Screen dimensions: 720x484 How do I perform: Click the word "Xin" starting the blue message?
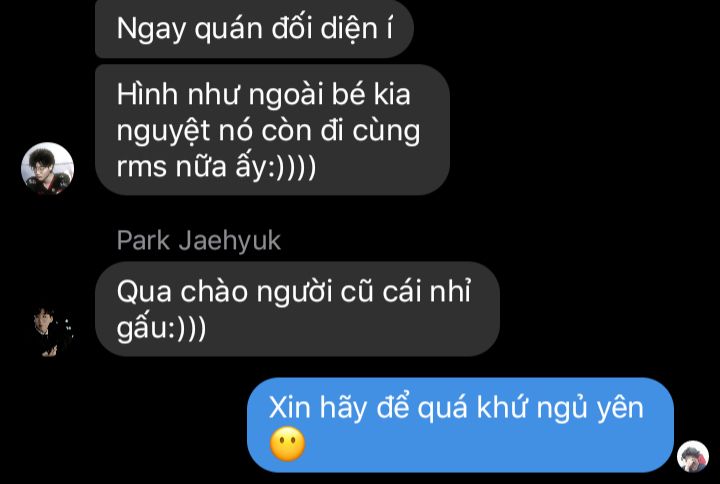point(289,408)
